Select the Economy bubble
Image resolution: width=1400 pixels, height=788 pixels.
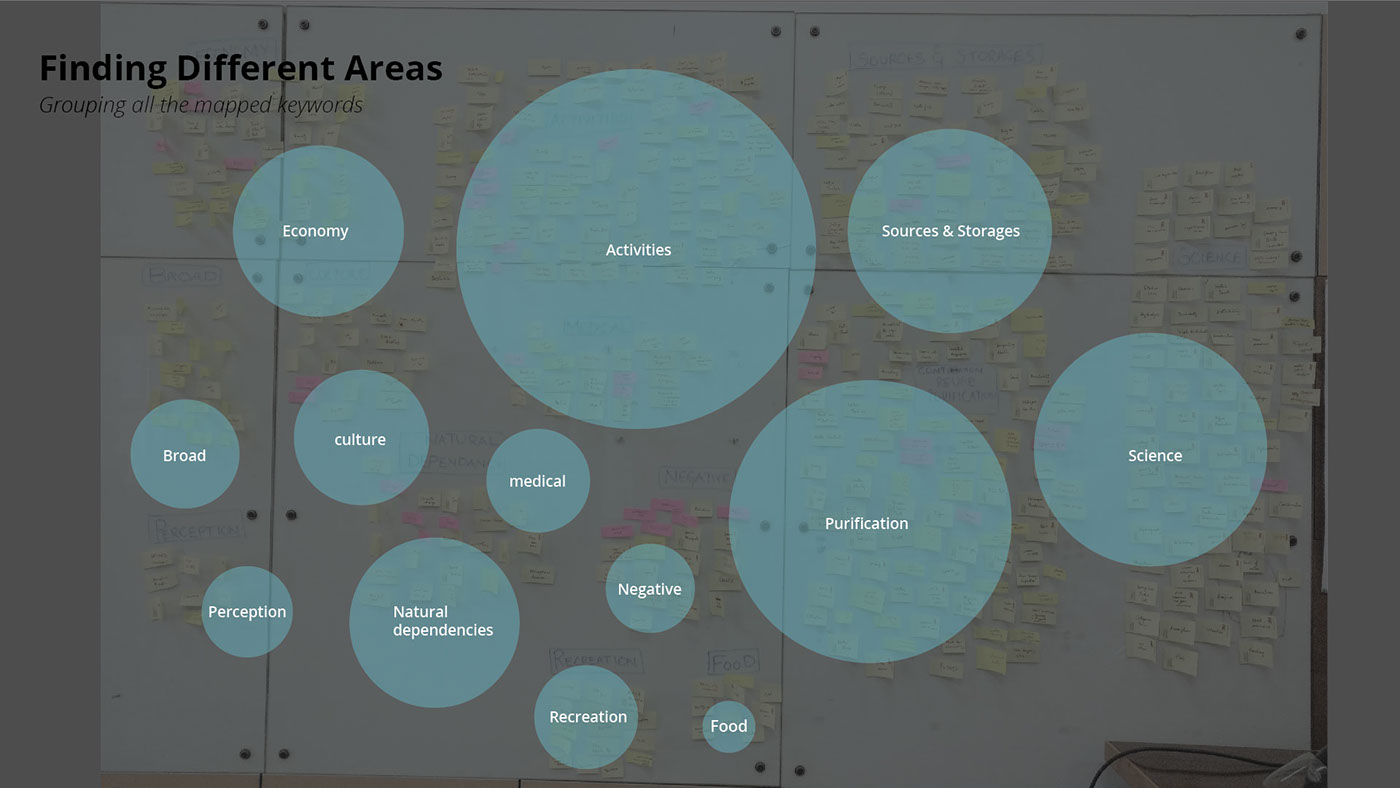[x=318, y=231]
